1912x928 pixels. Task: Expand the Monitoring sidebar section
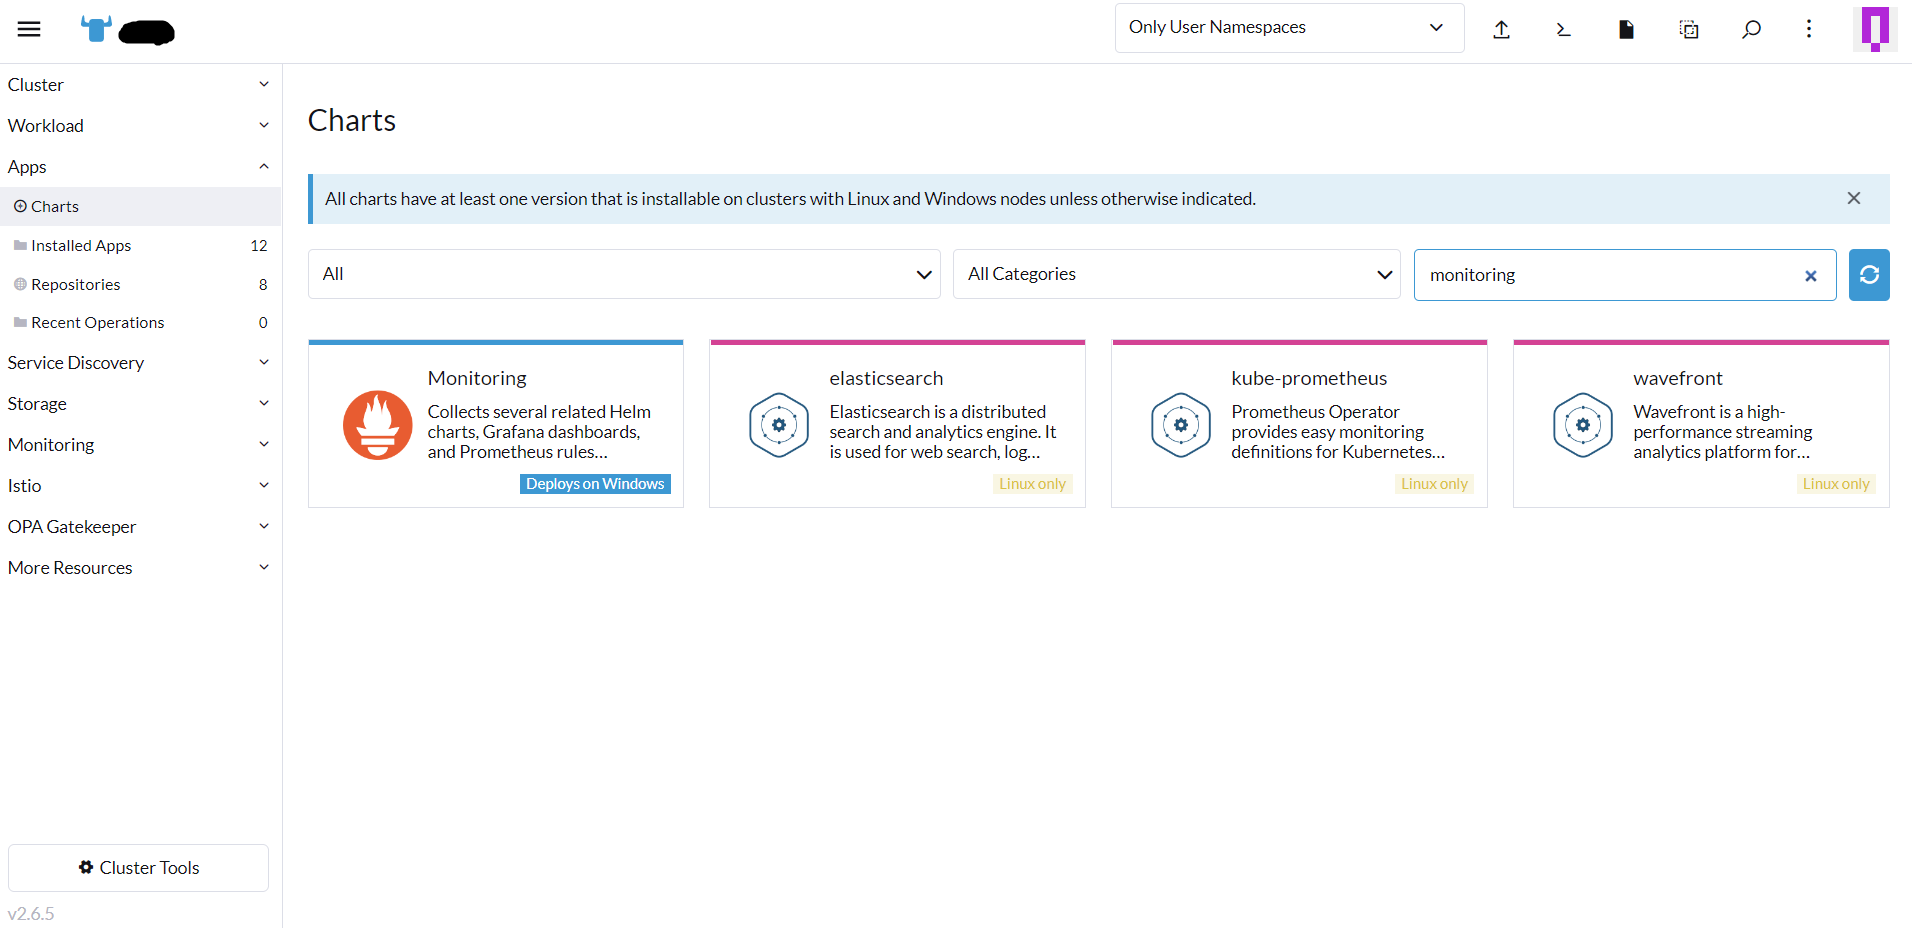click(x=140, y=445)
